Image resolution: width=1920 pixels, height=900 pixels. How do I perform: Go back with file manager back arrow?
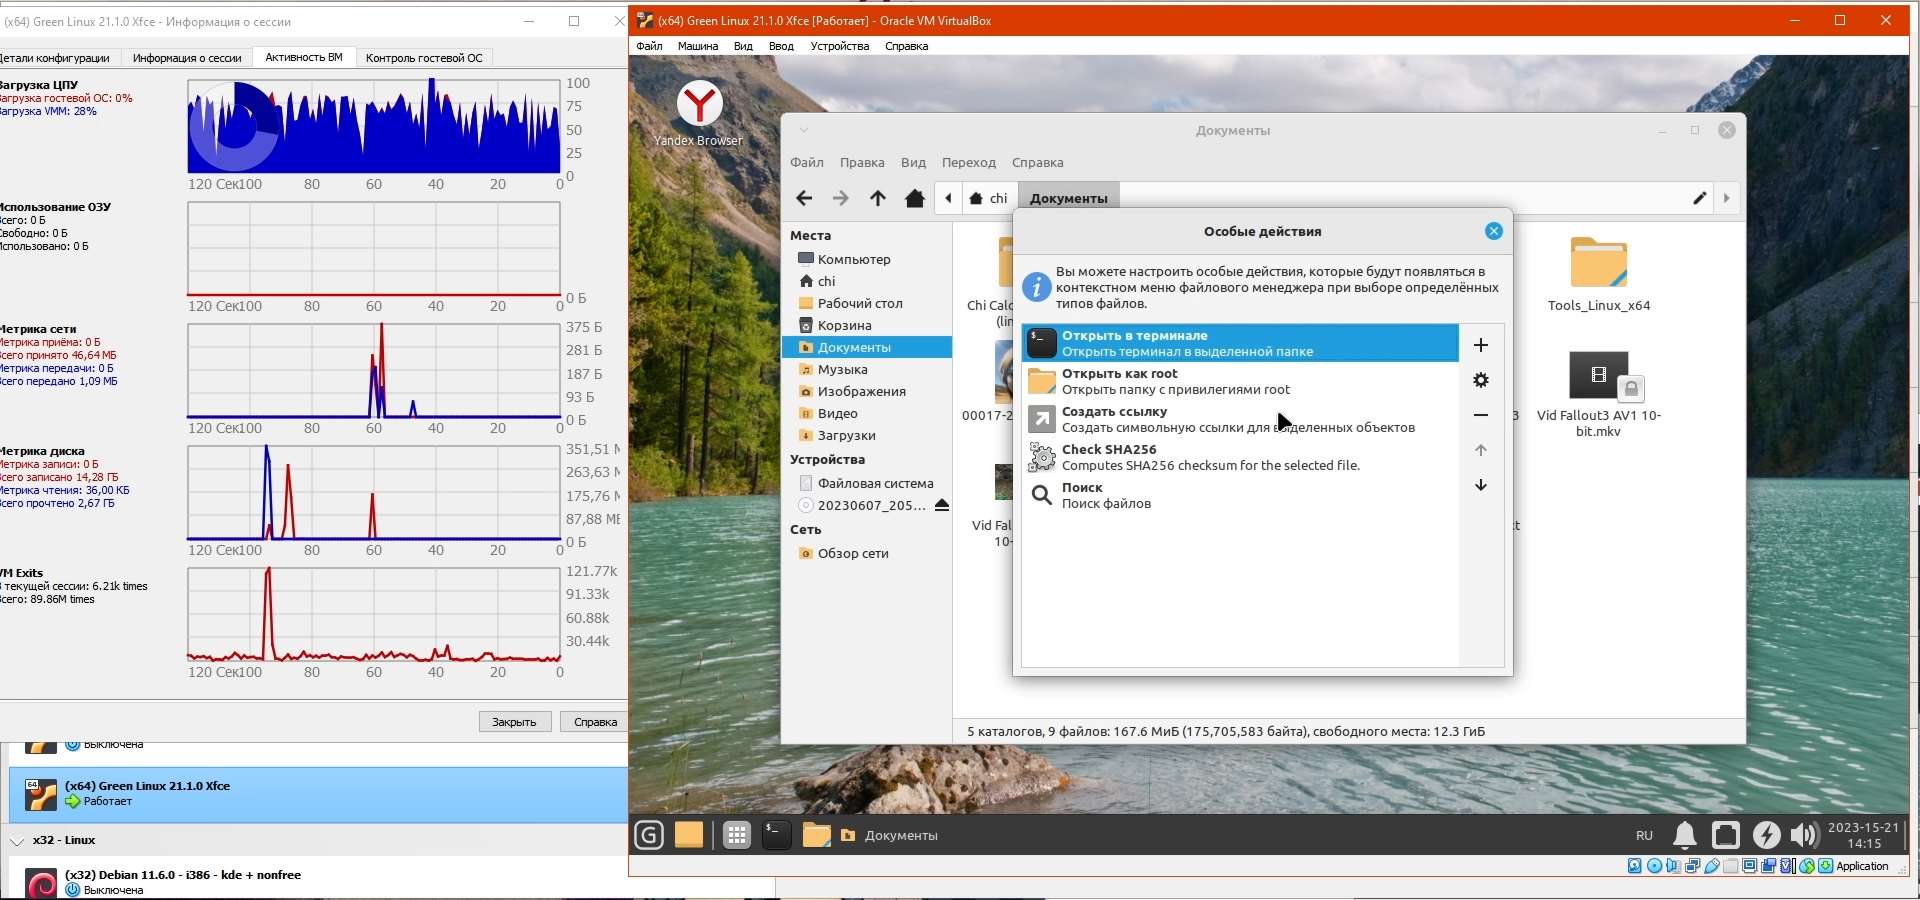click(804, 198)
